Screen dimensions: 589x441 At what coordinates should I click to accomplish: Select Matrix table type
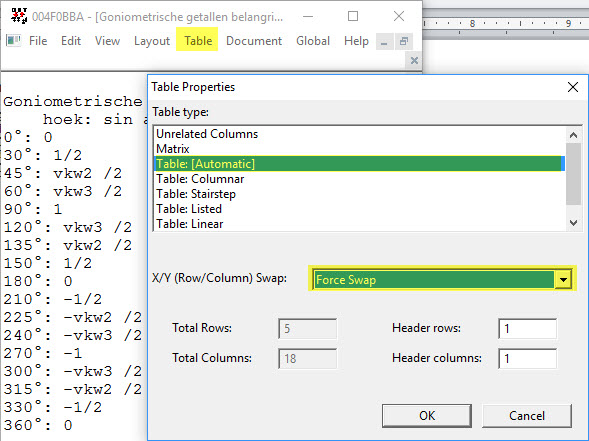(x=359, y=149)
